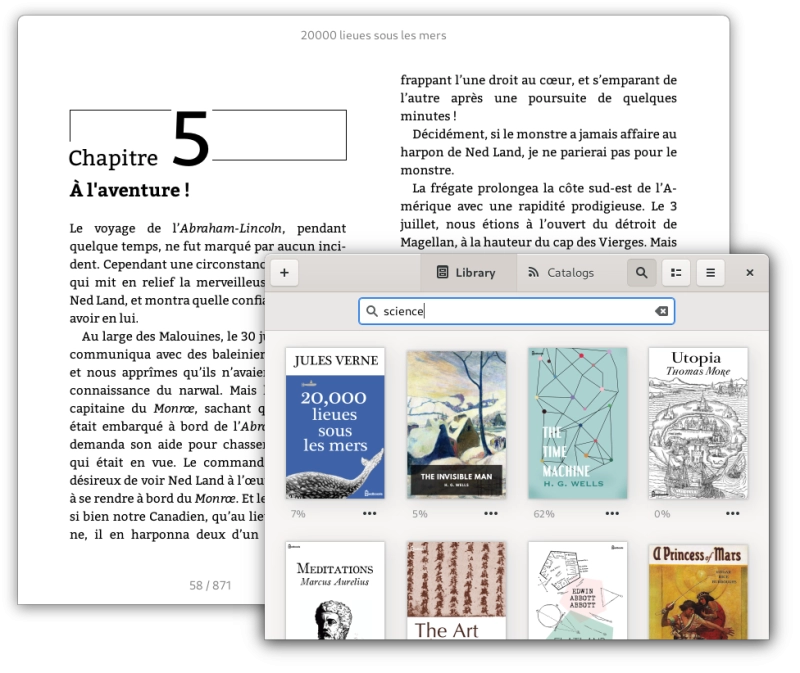Image resolution: width=800 pixels, height=673 pixels.
Task: Open A Princess of Mars cover
Action: tap(698, 591)
